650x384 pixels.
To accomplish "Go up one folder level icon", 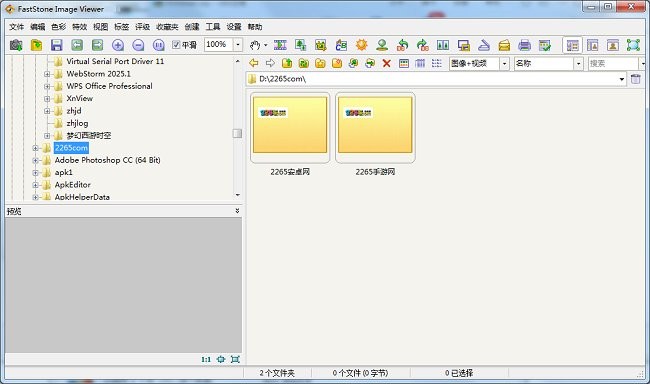I will pyautogui.click(x=287, y=63).
